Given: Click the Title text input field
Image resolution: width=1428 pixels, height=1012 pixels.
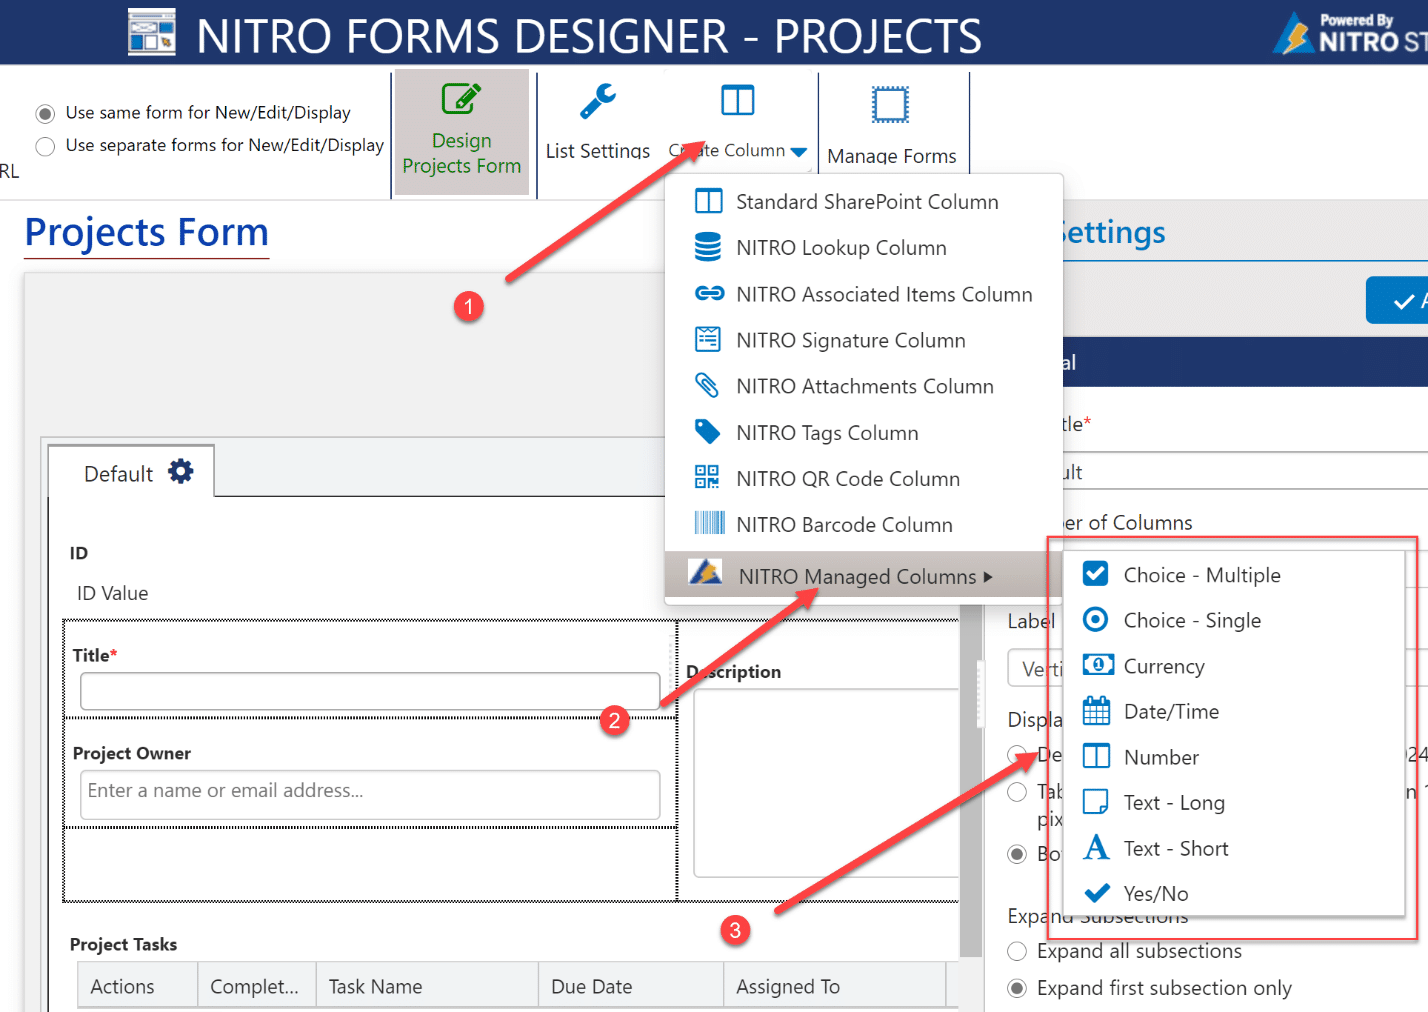Looking at the screenshot, I should tap(370, 691).
